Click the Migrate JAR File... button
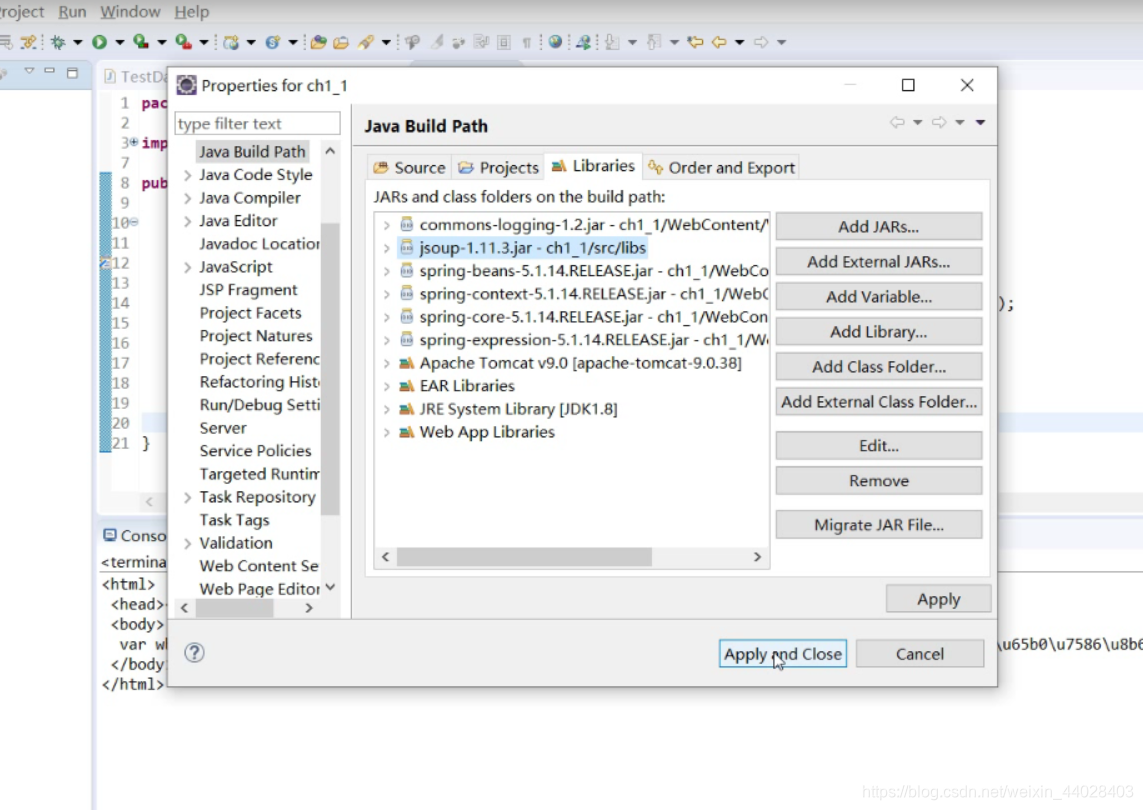1143x810 pixels. [878, 525]
